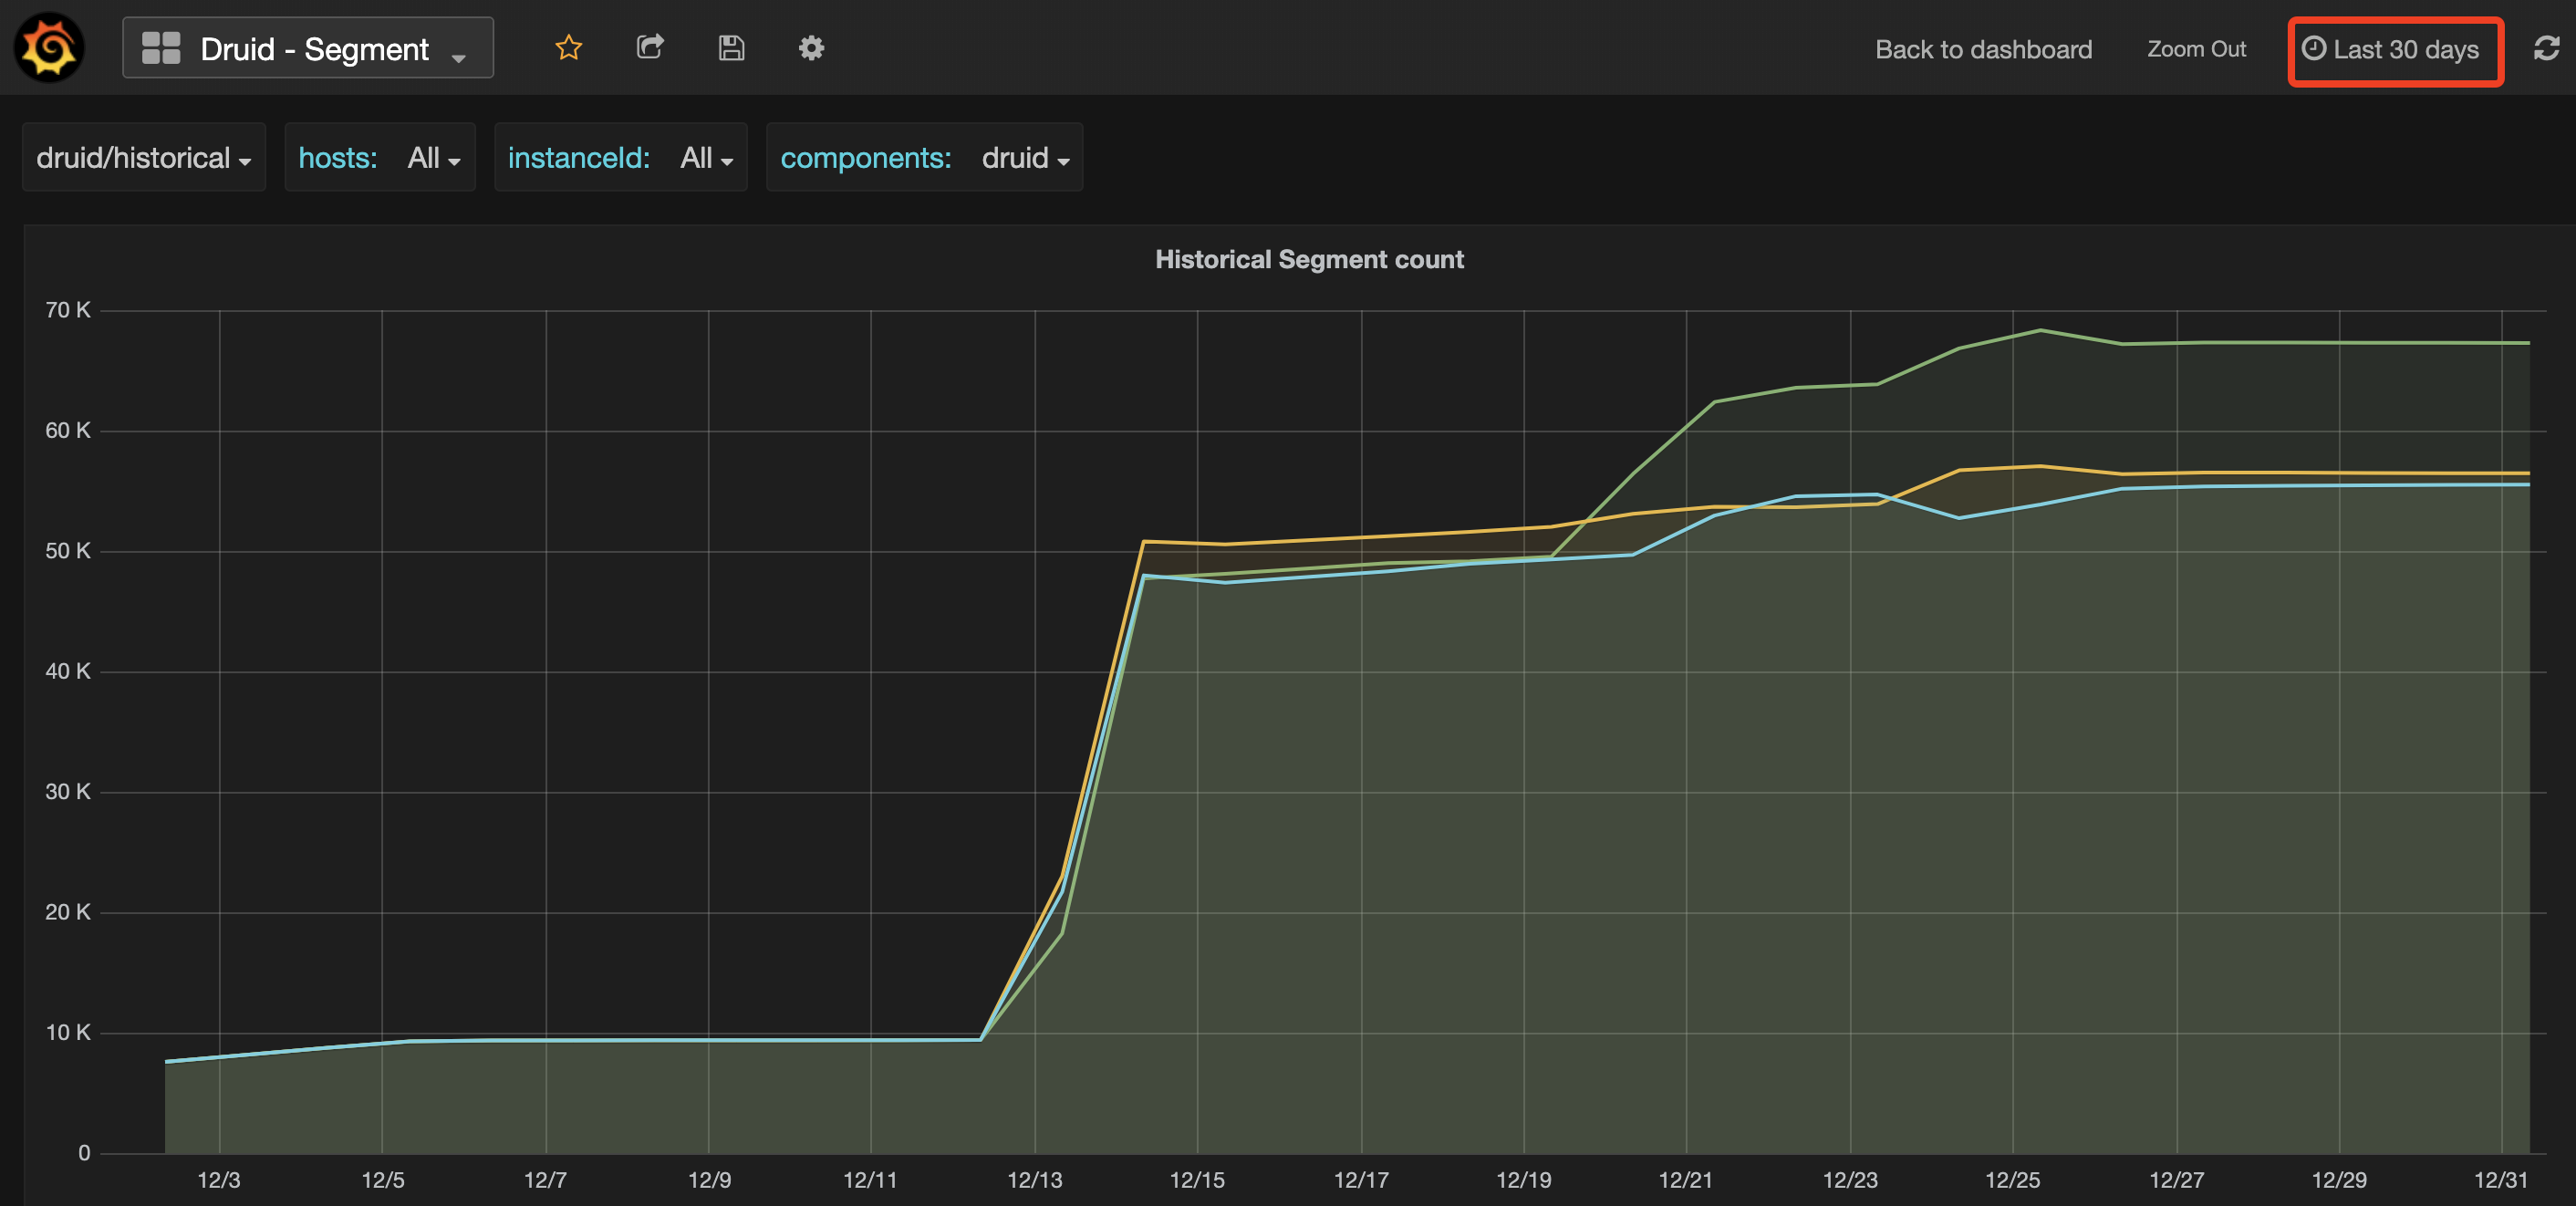The image size is (2576, 1206).
Task: Click the green line peak near 12/25
Action: coord(2040,330)
